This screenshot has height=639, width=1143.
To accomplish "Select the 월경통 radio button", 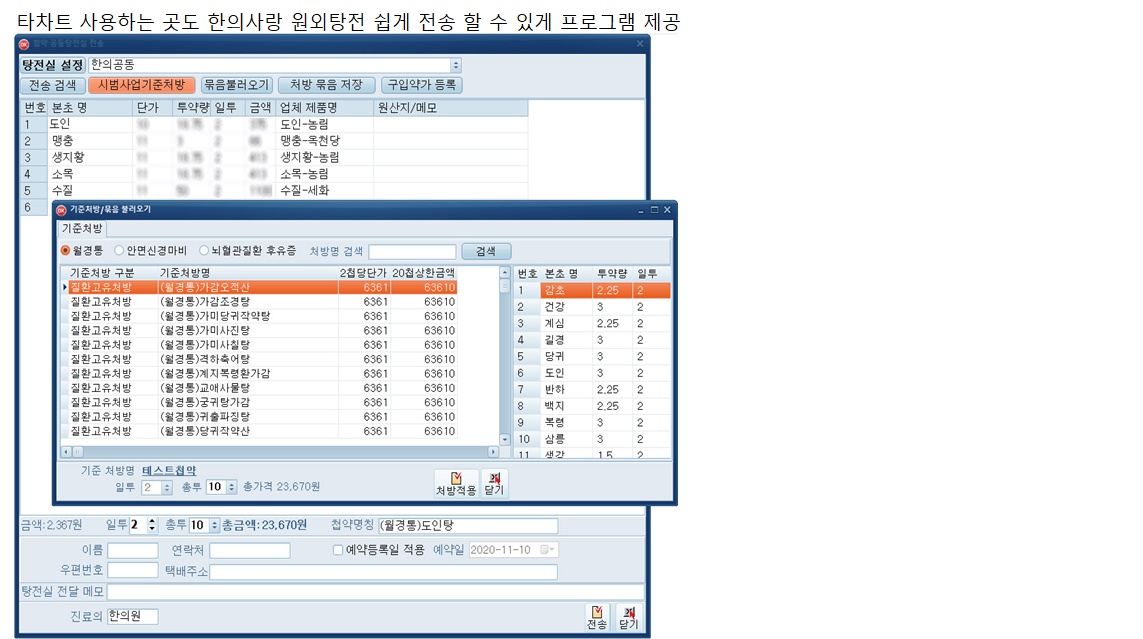I will (66, 251).
